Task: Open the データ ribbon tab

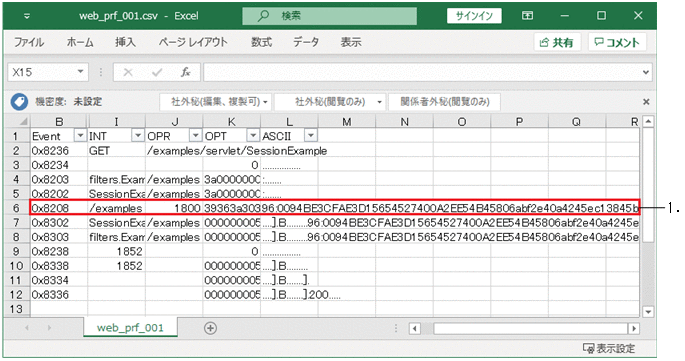Action: click(306, 42)
